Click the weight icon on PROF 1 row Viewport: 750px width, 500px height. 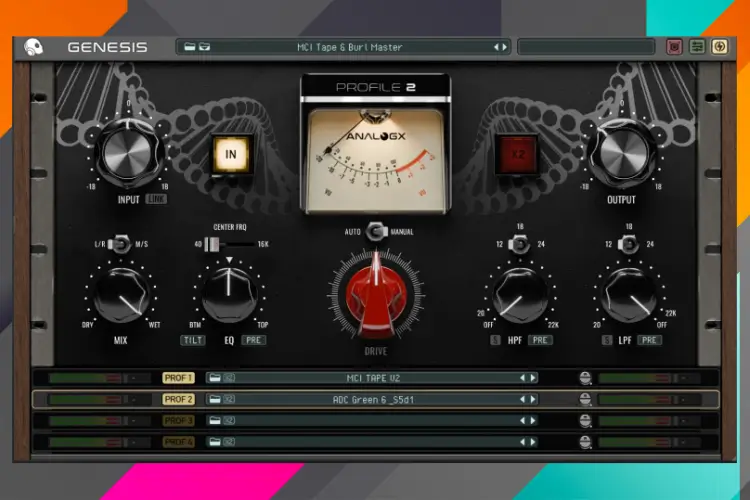tap(584, 378)
